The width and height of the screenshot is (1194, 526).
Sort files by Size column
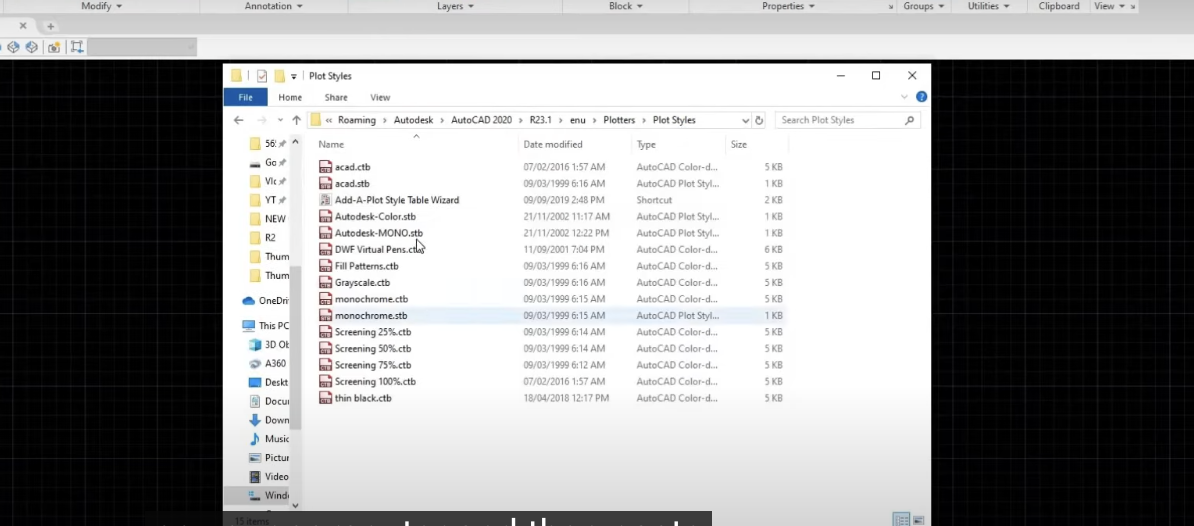pos(739,145)
